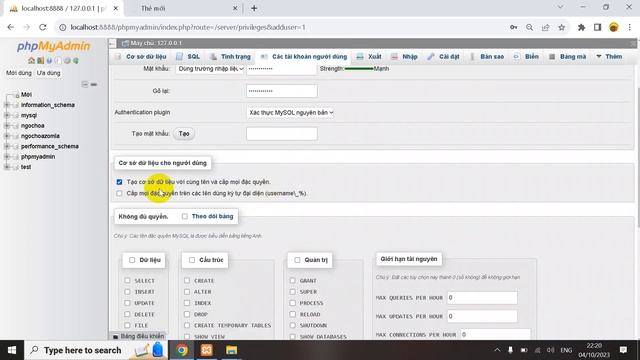The height and width of the screenshot is (360, 640).
Task: Open the Chrome profile avatar
Action: point(613,27)
